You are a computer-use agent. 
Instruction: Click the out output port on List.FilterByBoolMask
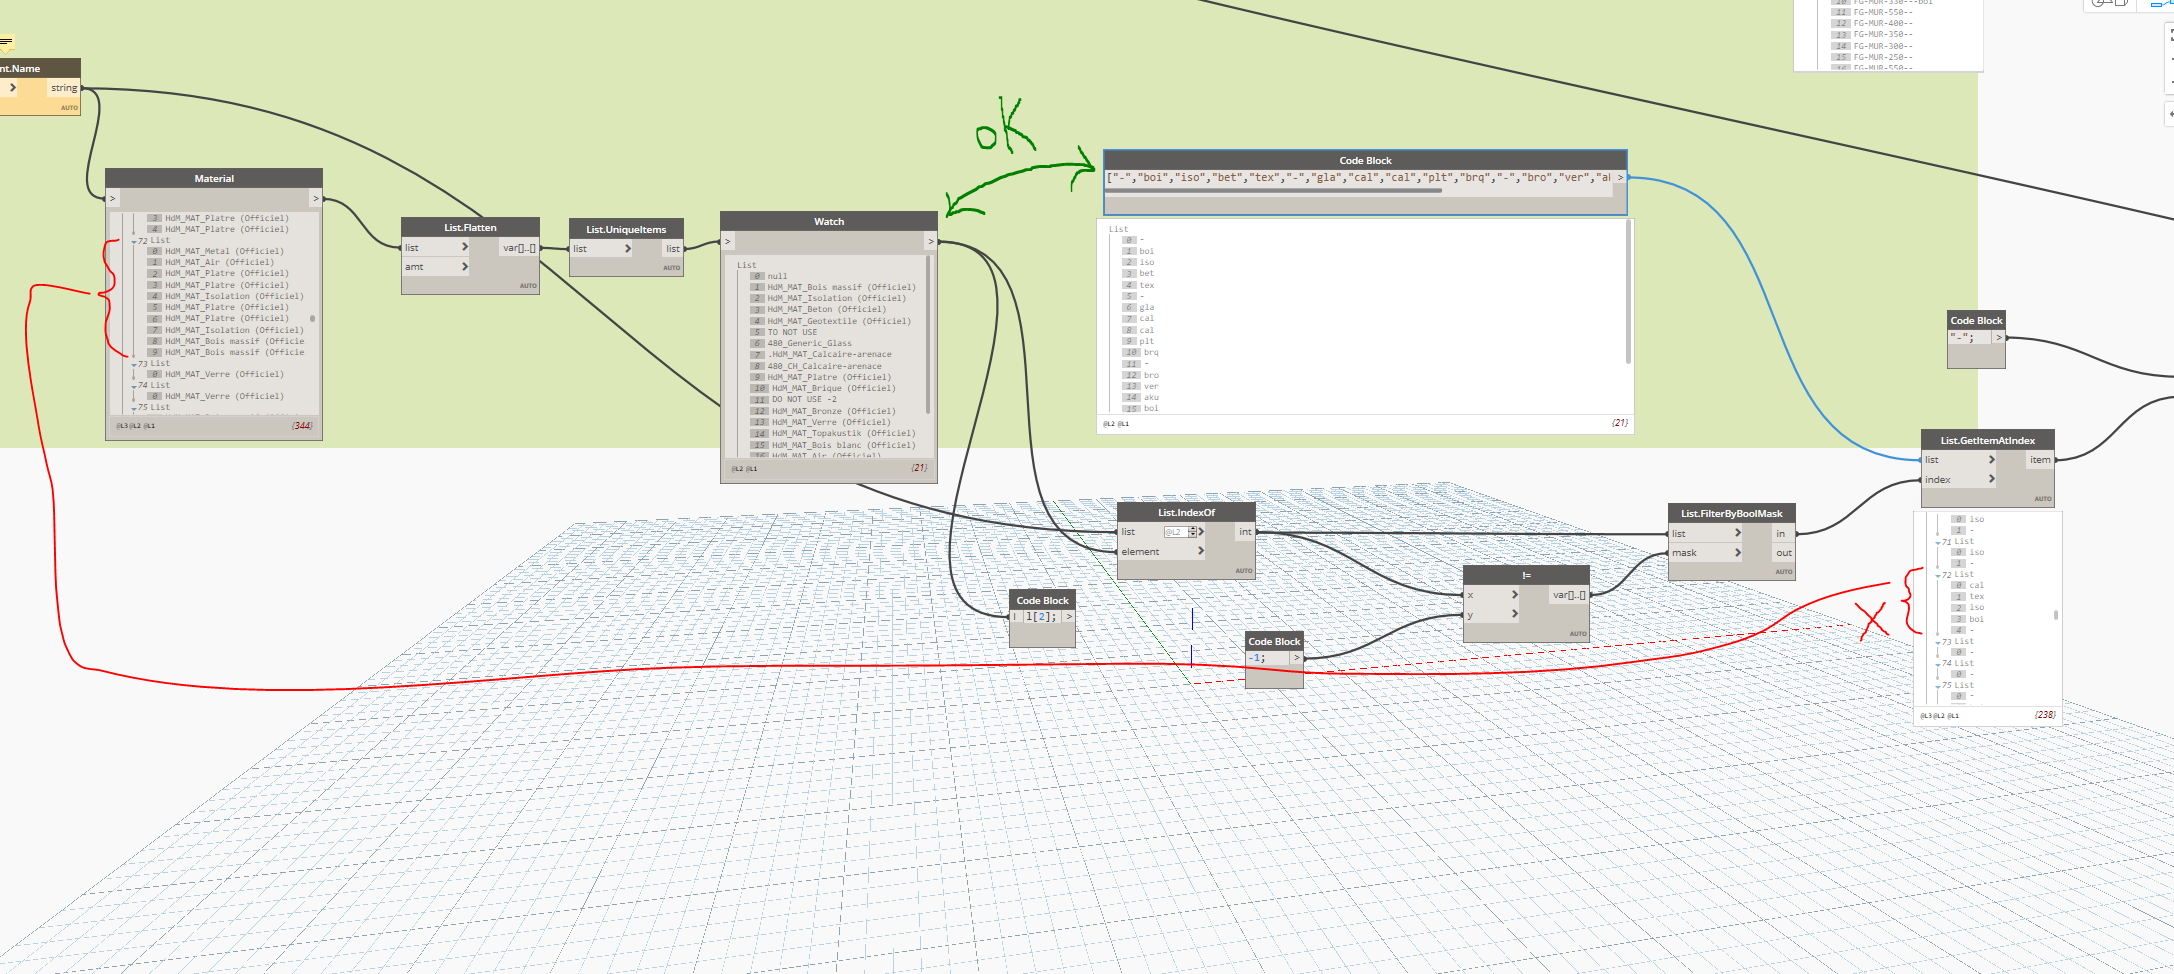point(1784,552)
